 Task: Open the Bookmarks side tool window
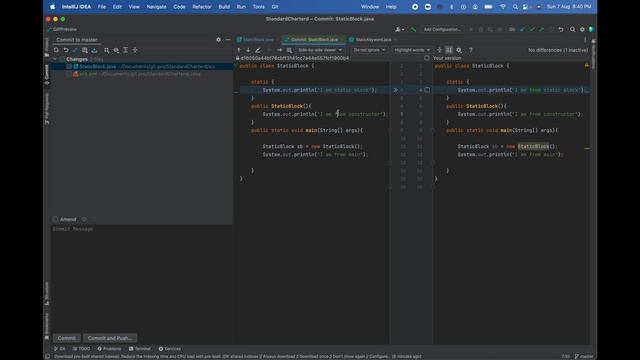tap(47, 326)
